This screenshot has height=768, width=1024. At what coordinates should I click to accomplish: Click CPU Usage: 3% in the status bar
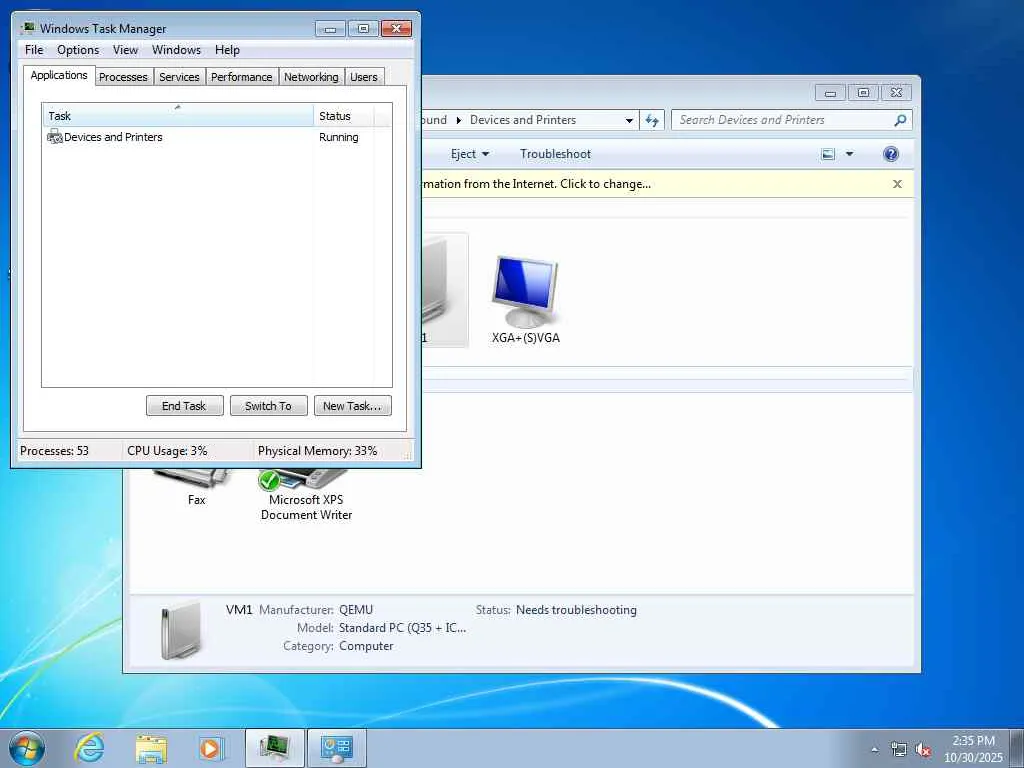[167, 451]
